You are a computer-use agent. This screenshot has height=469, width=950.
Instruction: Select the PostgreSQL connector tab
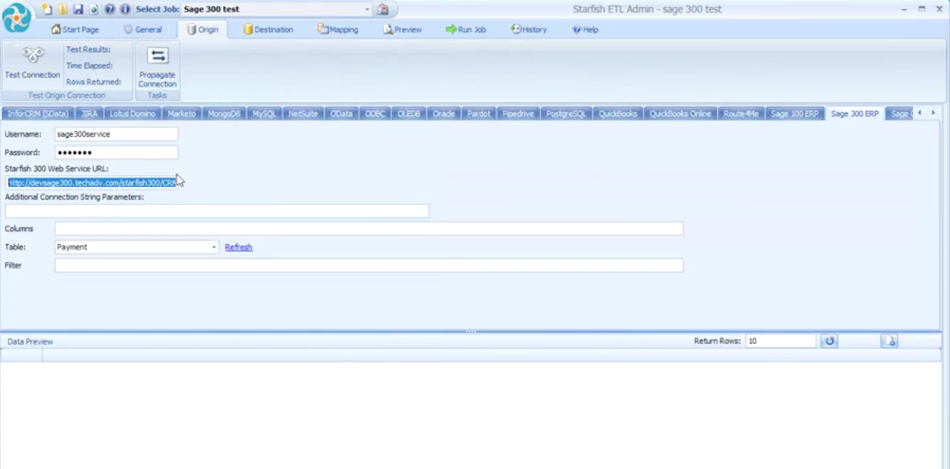[x=566, y=114]
